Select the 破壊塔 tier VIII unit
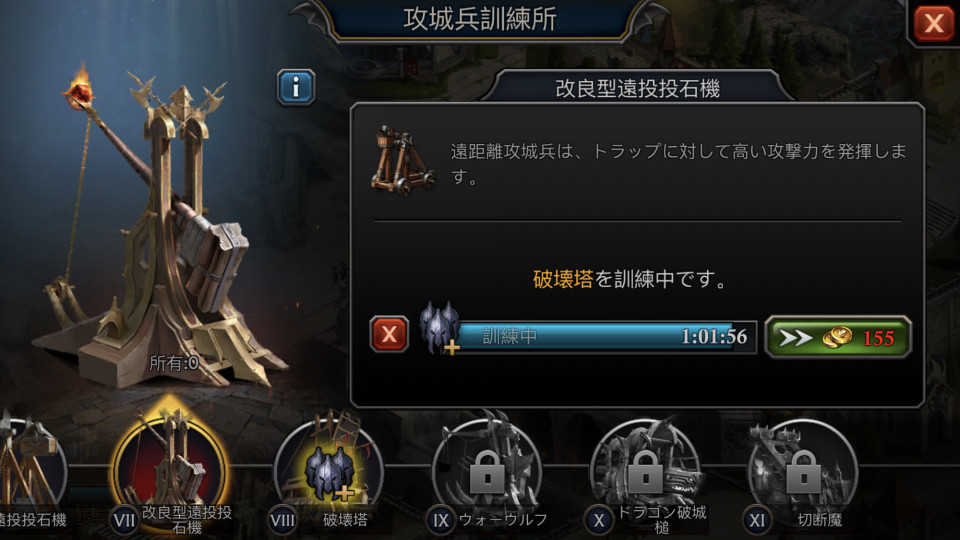 click(x=329, y=471)
